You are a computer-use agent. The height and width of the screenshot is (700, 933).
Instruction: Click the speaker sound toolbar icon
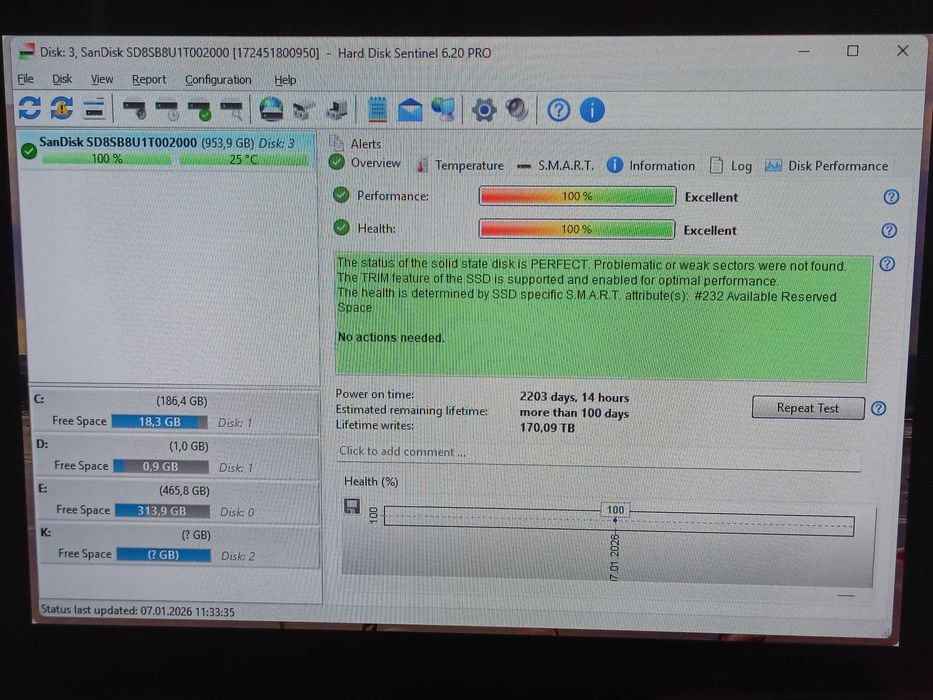click(x=516, y=110)
